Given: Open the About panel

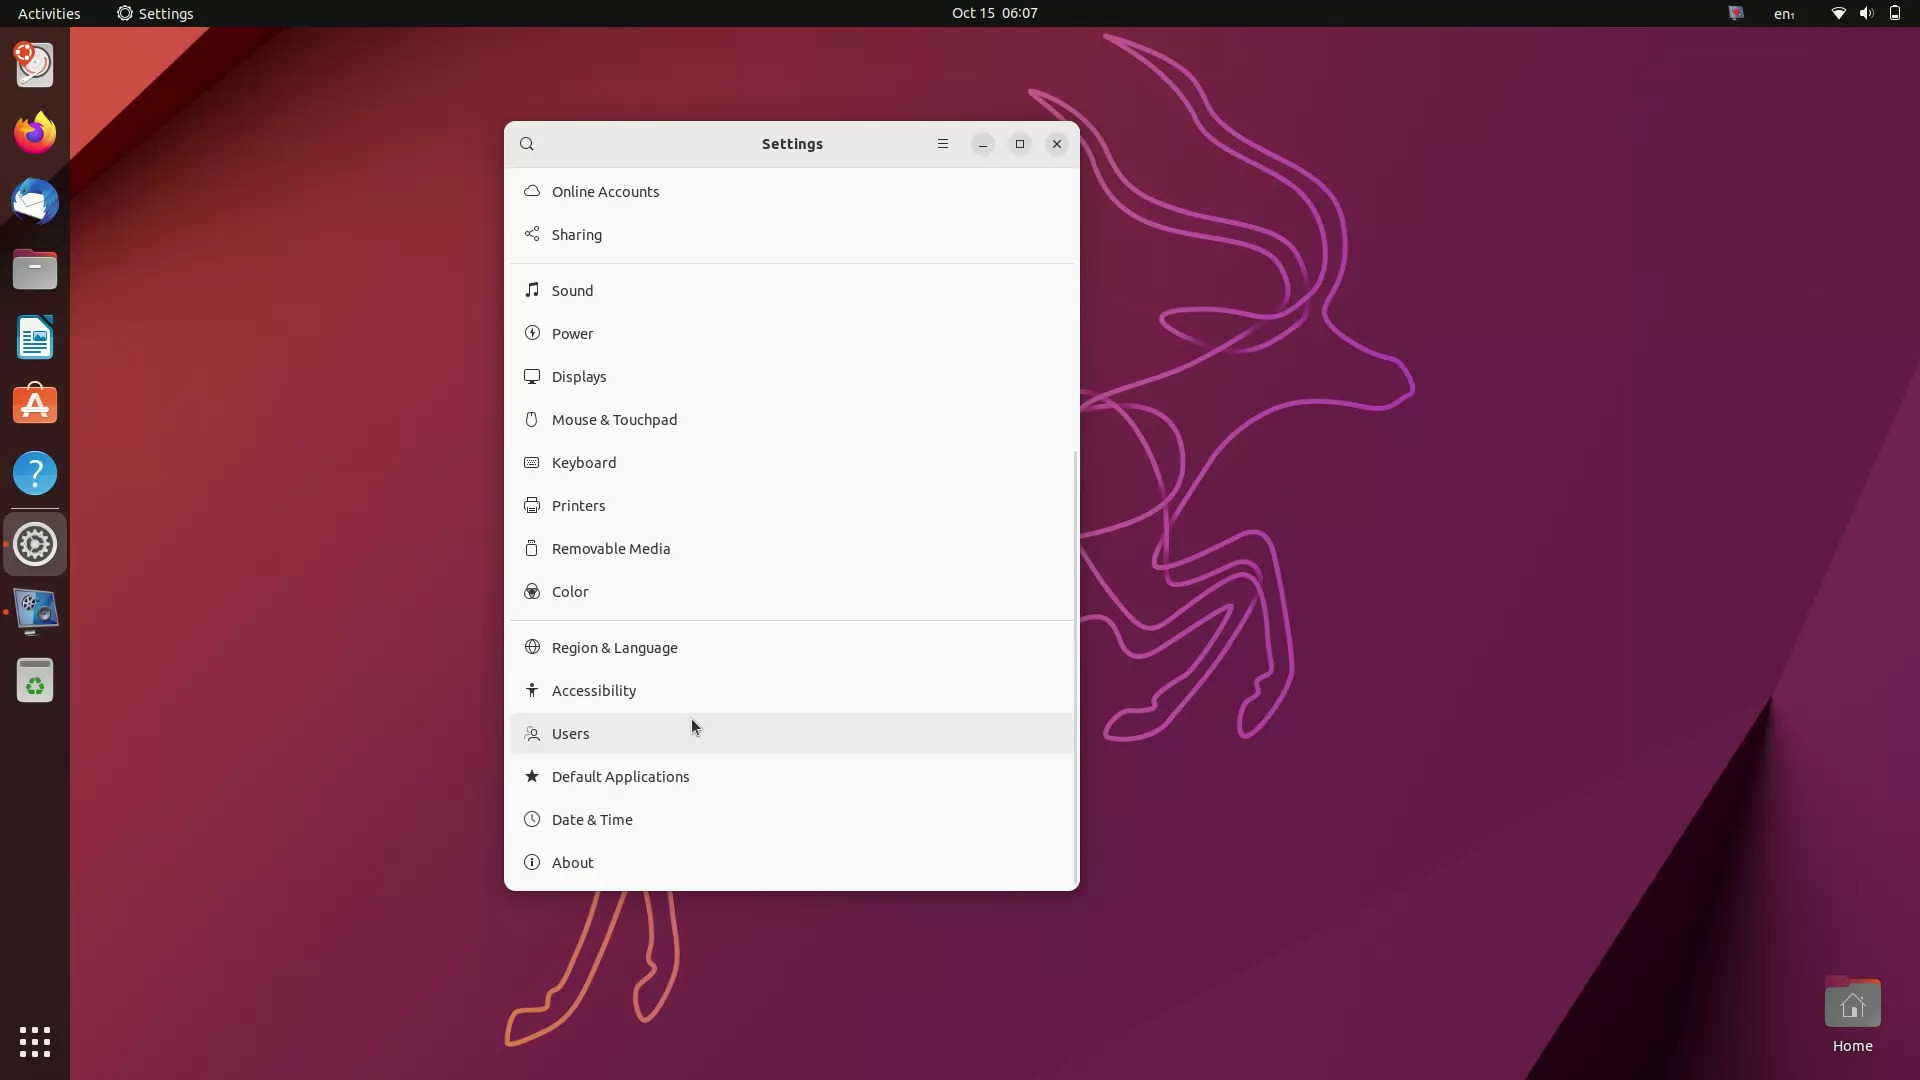Looking at the screenshot, I should pyautogui.click(x=572, y=862).
